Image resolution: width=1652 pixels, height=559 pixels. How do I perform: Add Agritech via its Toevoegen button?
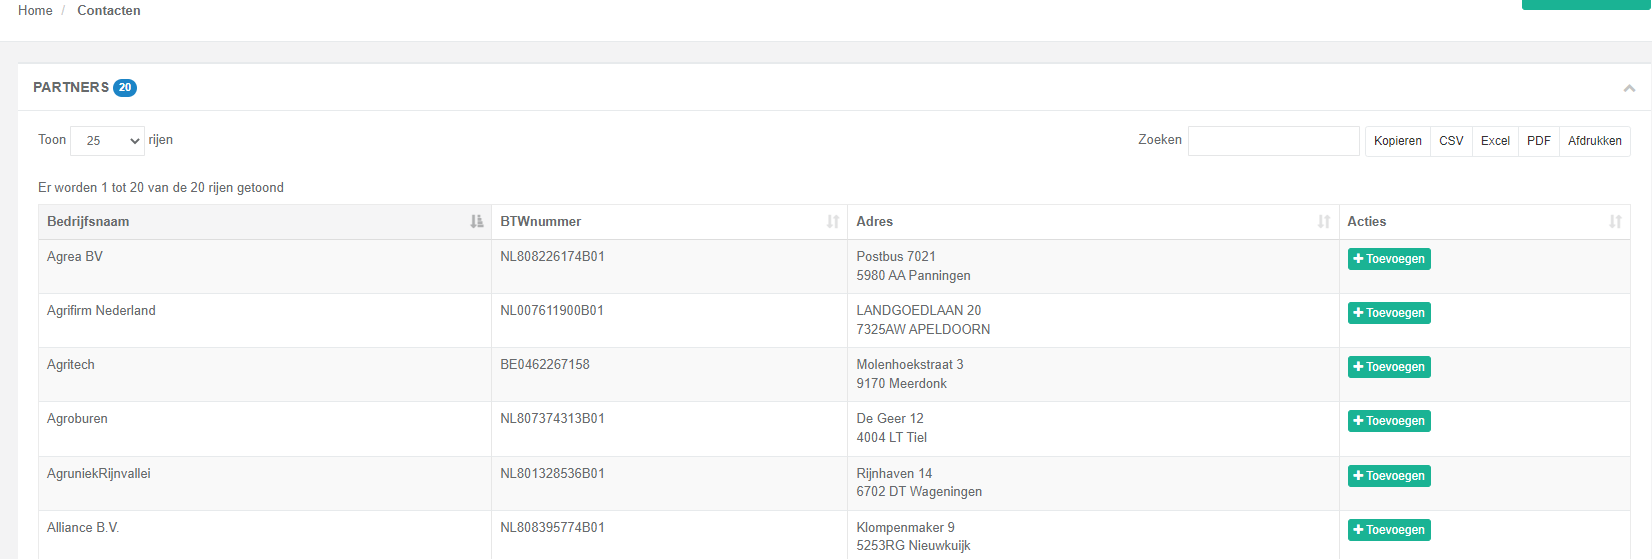pos(1389,367)
